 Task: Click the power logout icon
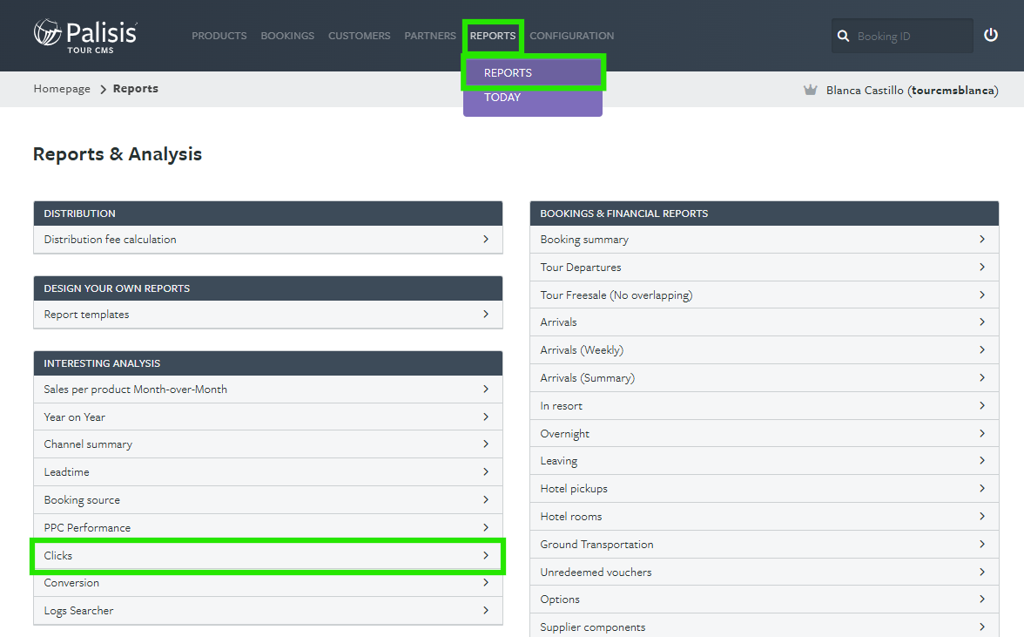(x=991, y=35)
